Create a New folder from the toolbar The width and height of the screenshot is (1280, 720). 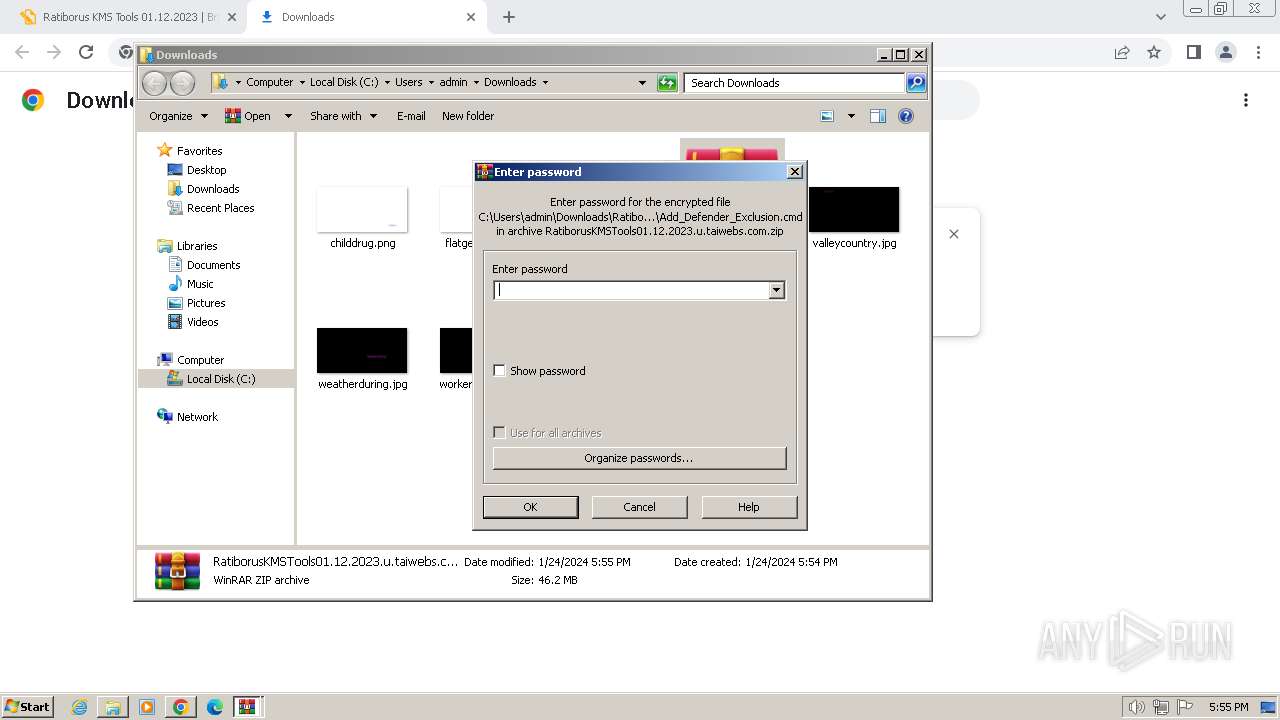click(468, 116)
